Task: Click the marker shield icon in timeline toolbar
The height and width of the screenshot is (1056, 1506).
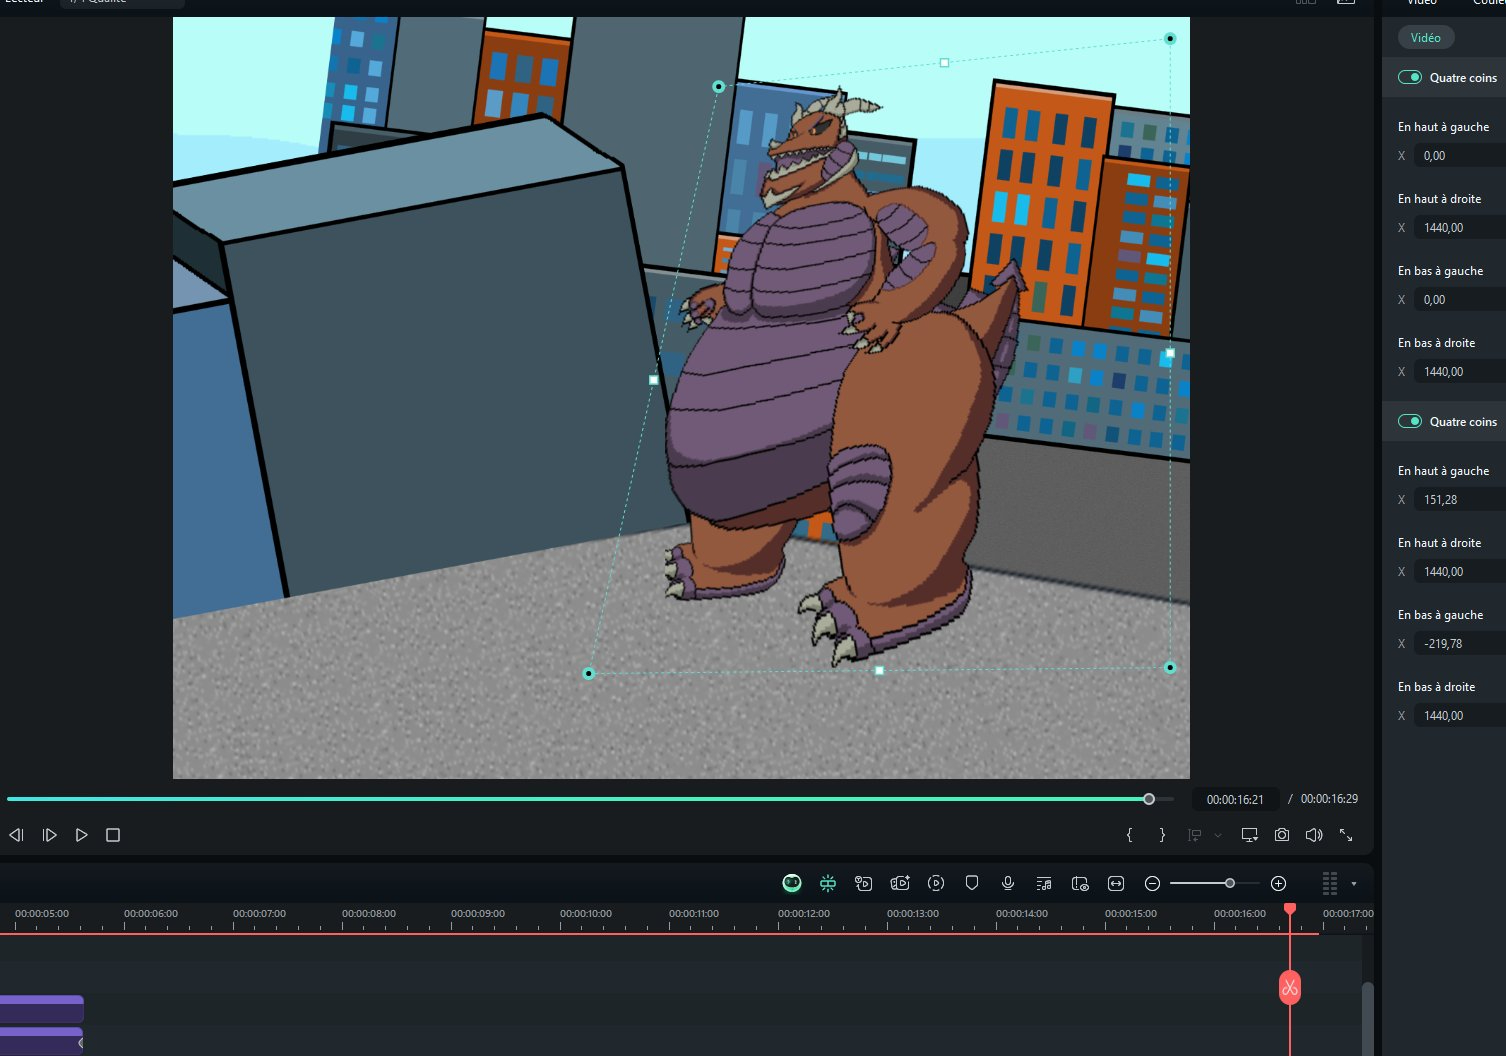Action: 972,883
